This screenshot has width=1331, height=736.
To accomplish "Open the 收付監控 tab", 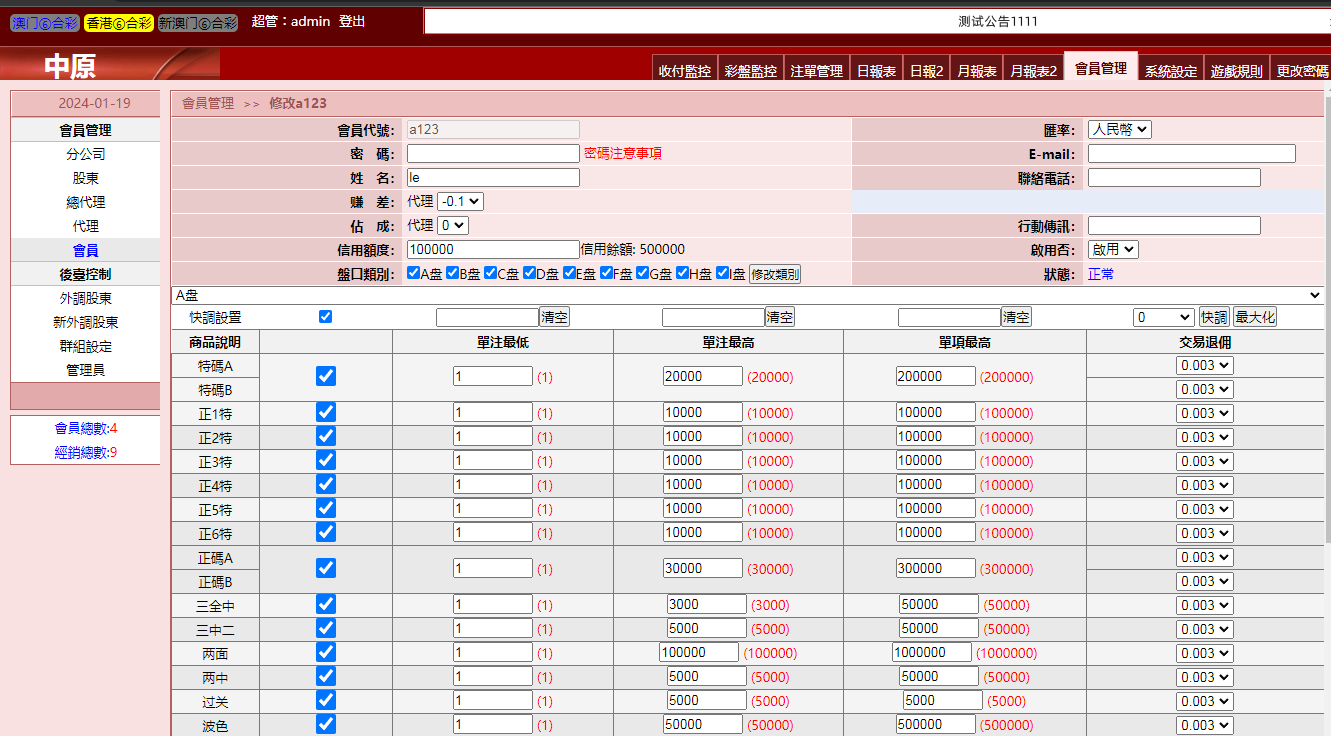I will pyautogui.click(x=684, y=71).
